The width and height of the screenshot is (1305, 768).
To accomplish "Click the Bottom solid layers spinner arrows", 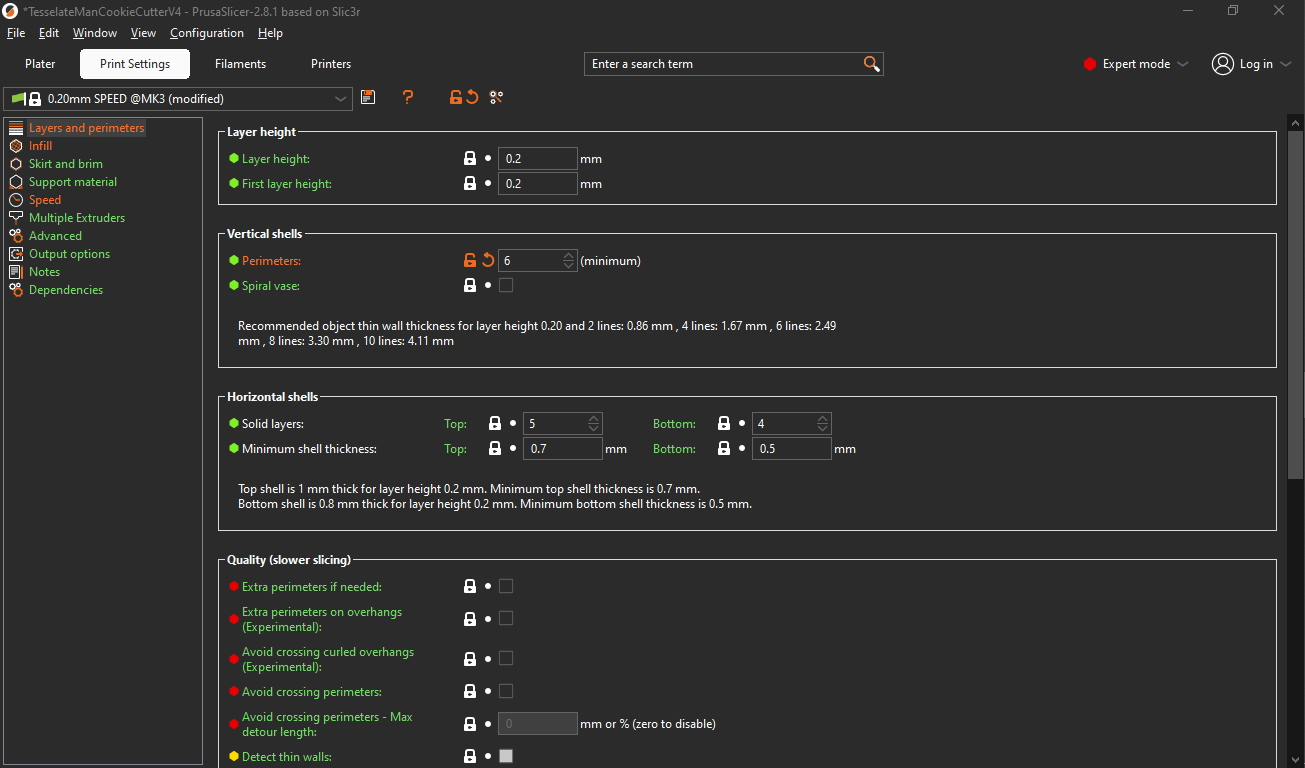I will coord(823,423).
